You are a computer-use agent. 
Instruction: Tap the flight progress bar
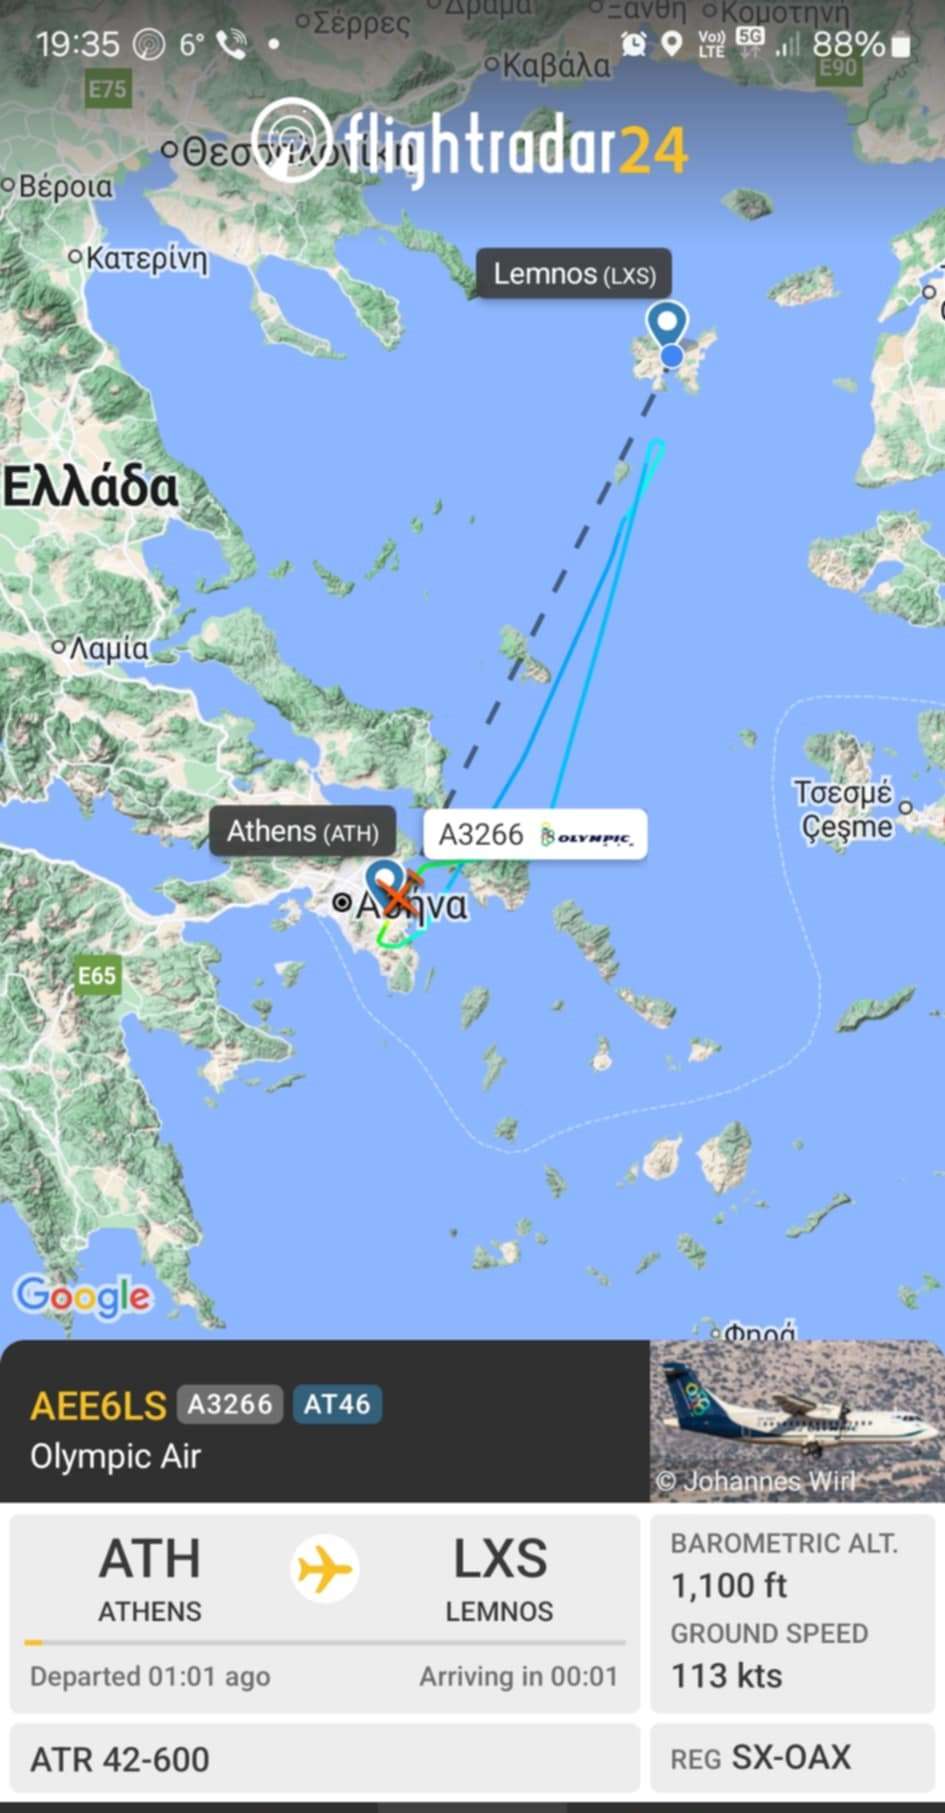pos(325,1642)
